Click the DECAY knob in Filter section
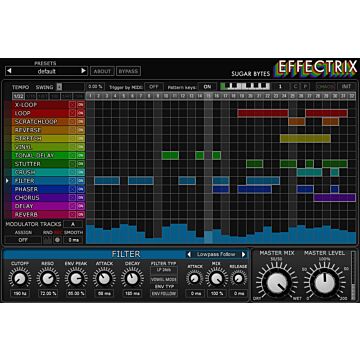 (132, 278)
